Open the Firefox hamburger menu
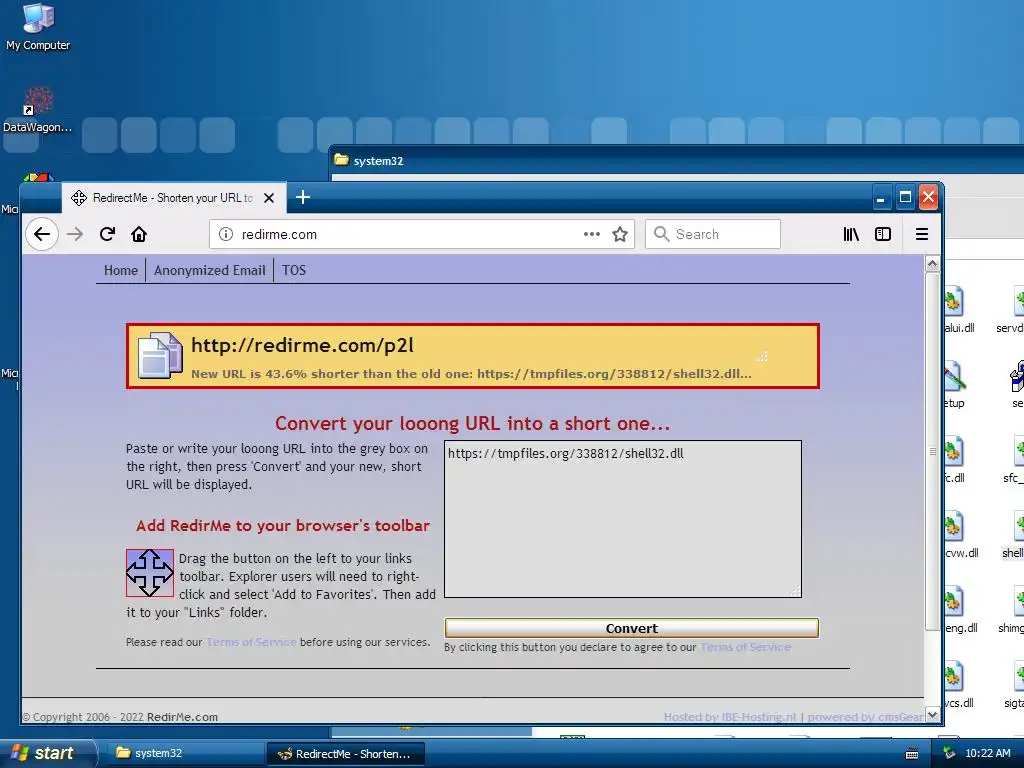This screenshot has height=768, width=1024. click(921, 234)
